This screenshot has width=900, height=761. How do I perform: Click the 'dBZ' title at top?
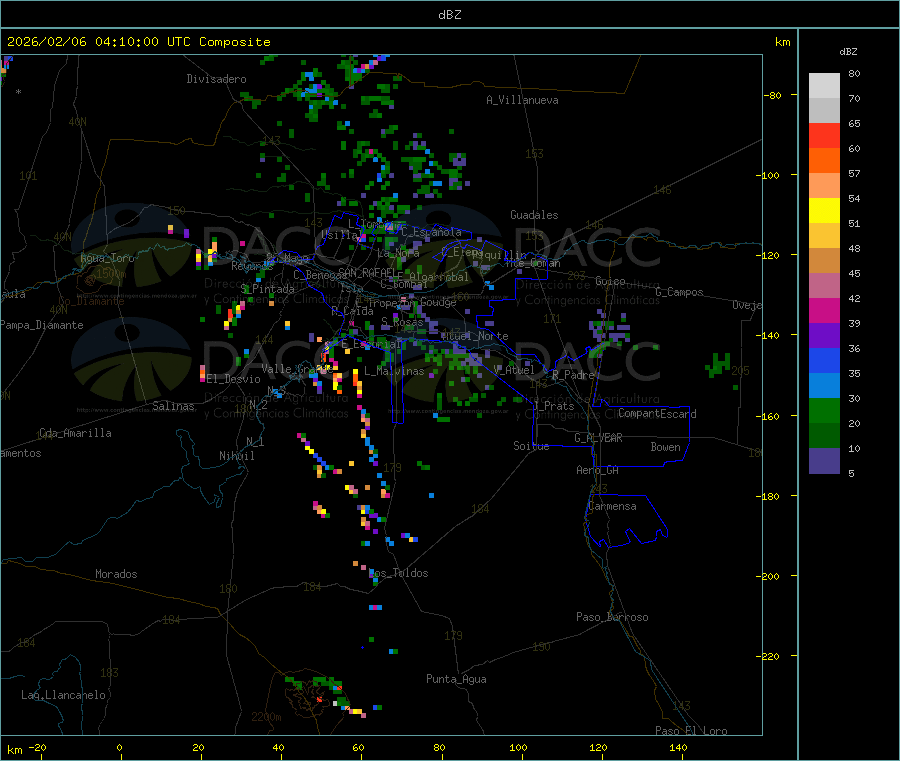pyautogui.click(x=449, y=15)
